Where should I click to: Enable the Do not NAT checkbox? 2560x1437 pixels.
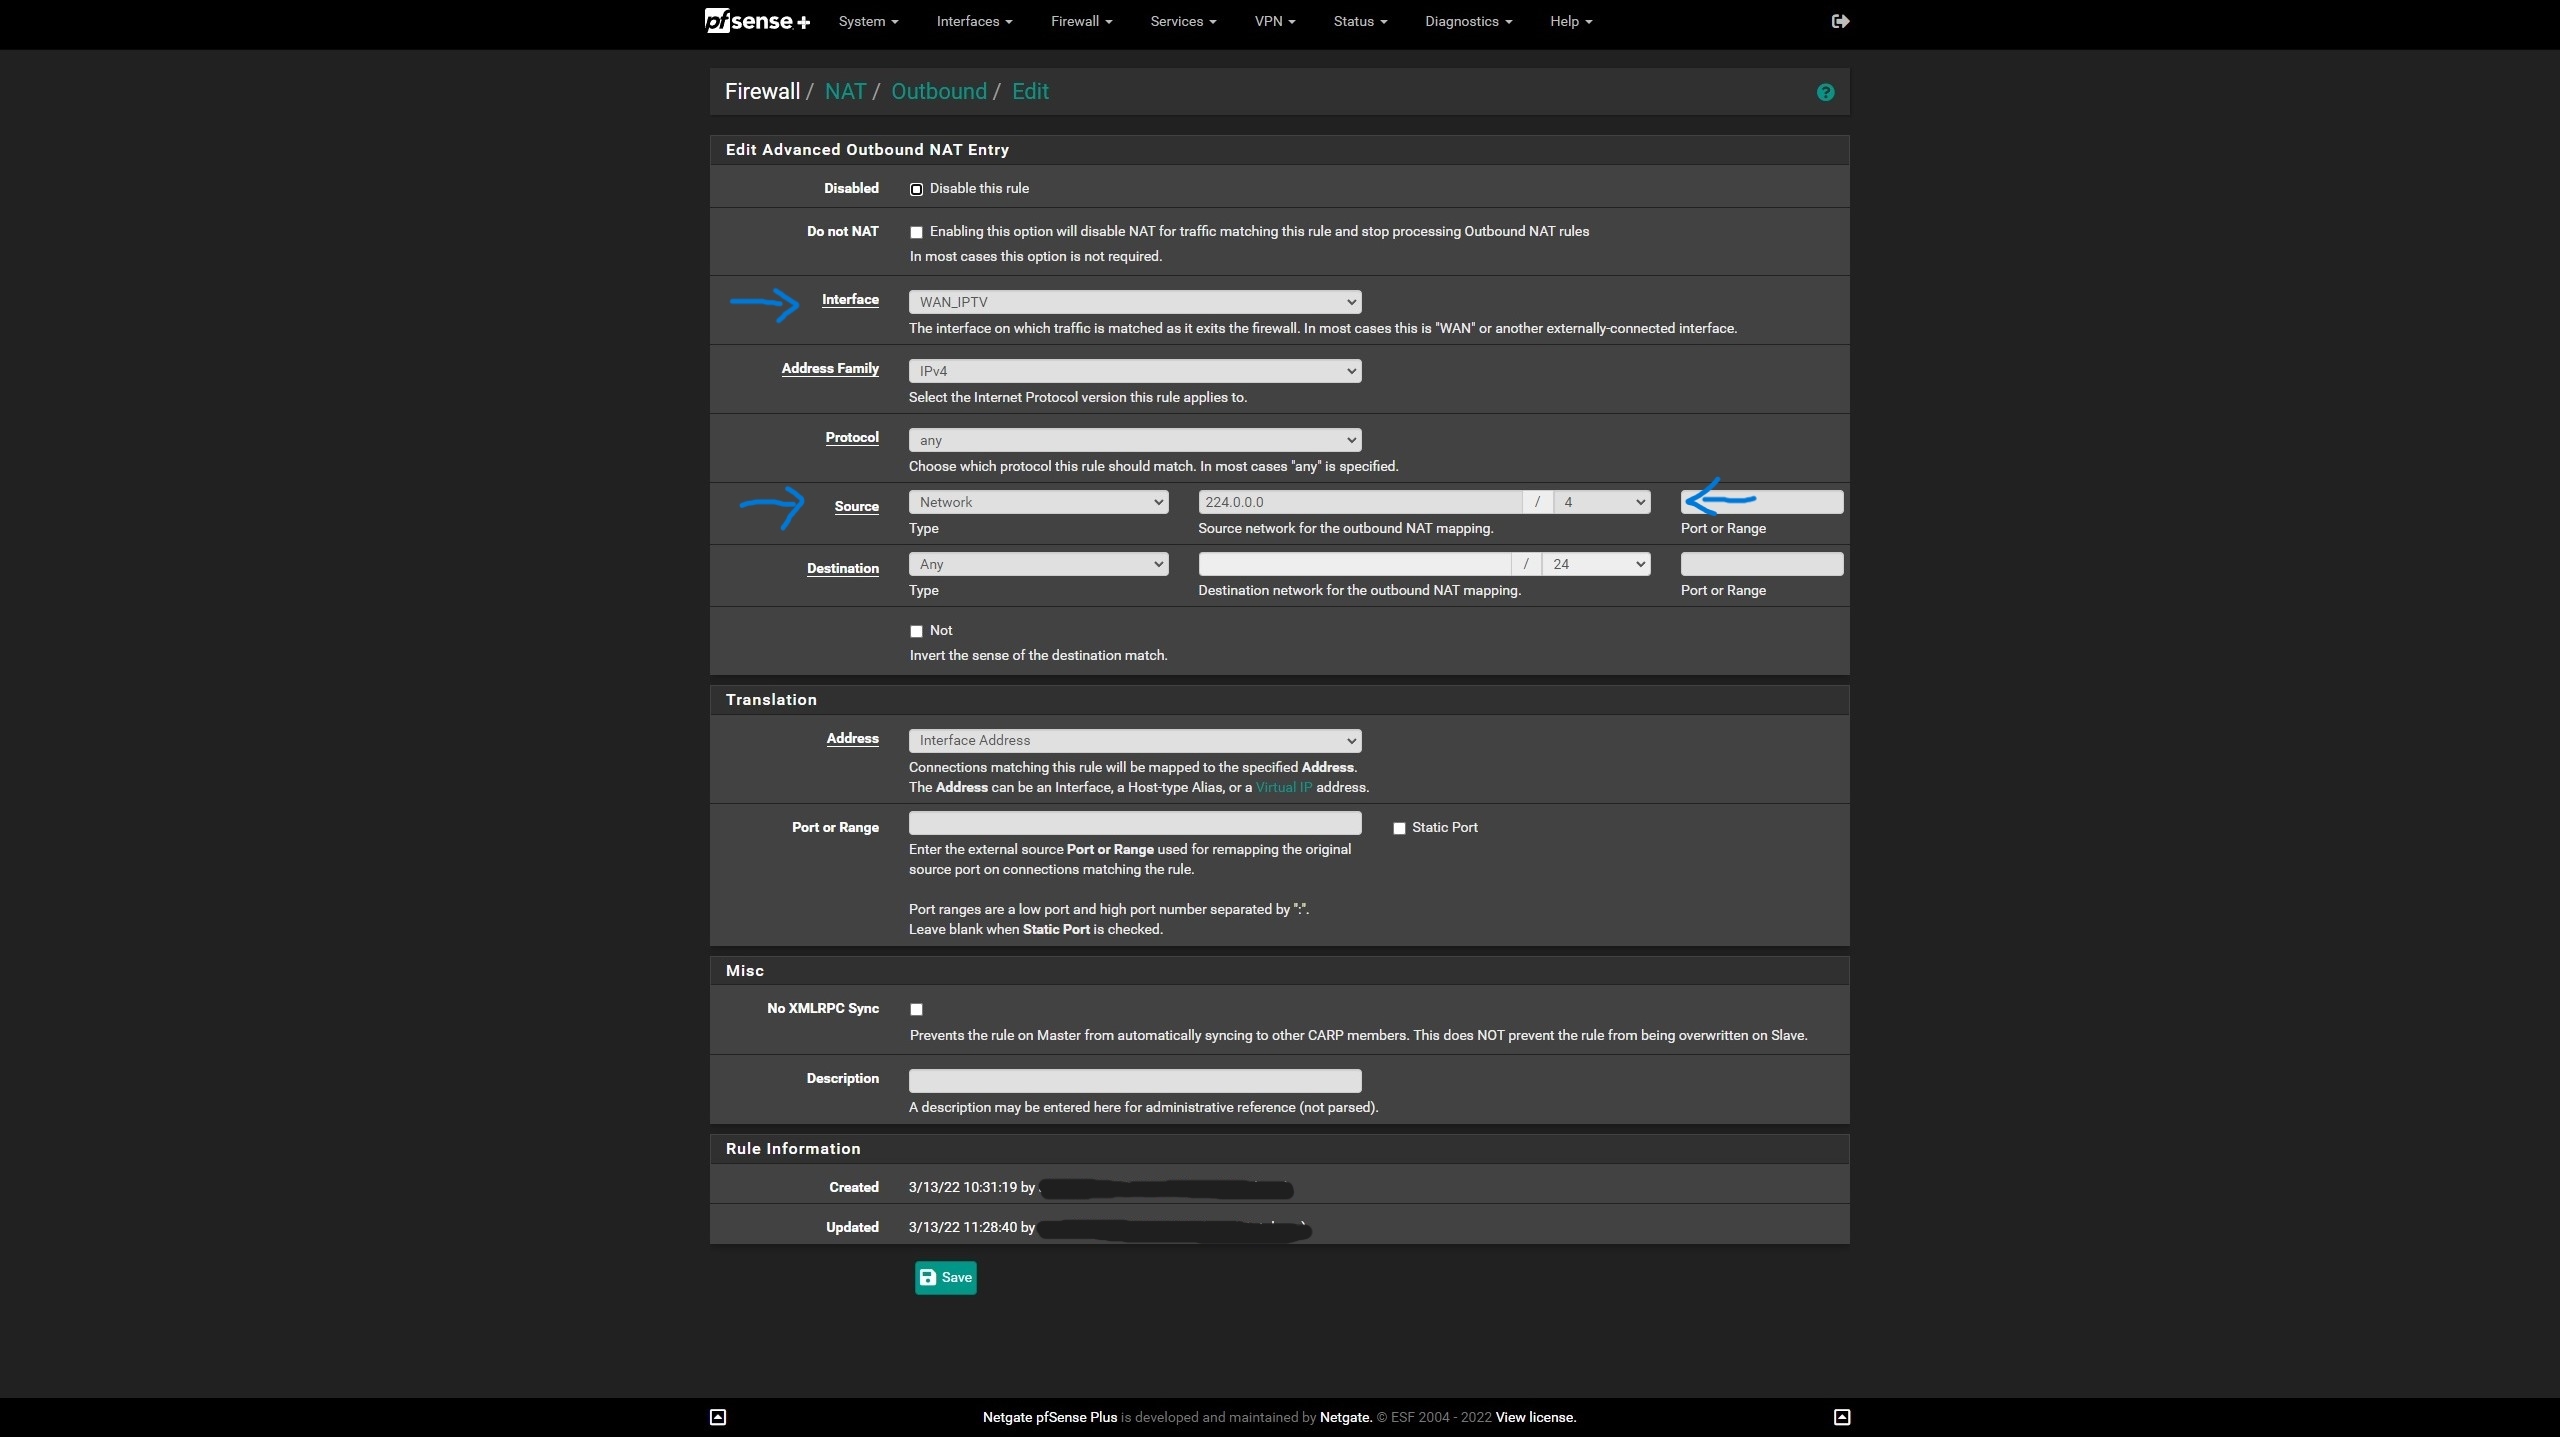(916, 232)
